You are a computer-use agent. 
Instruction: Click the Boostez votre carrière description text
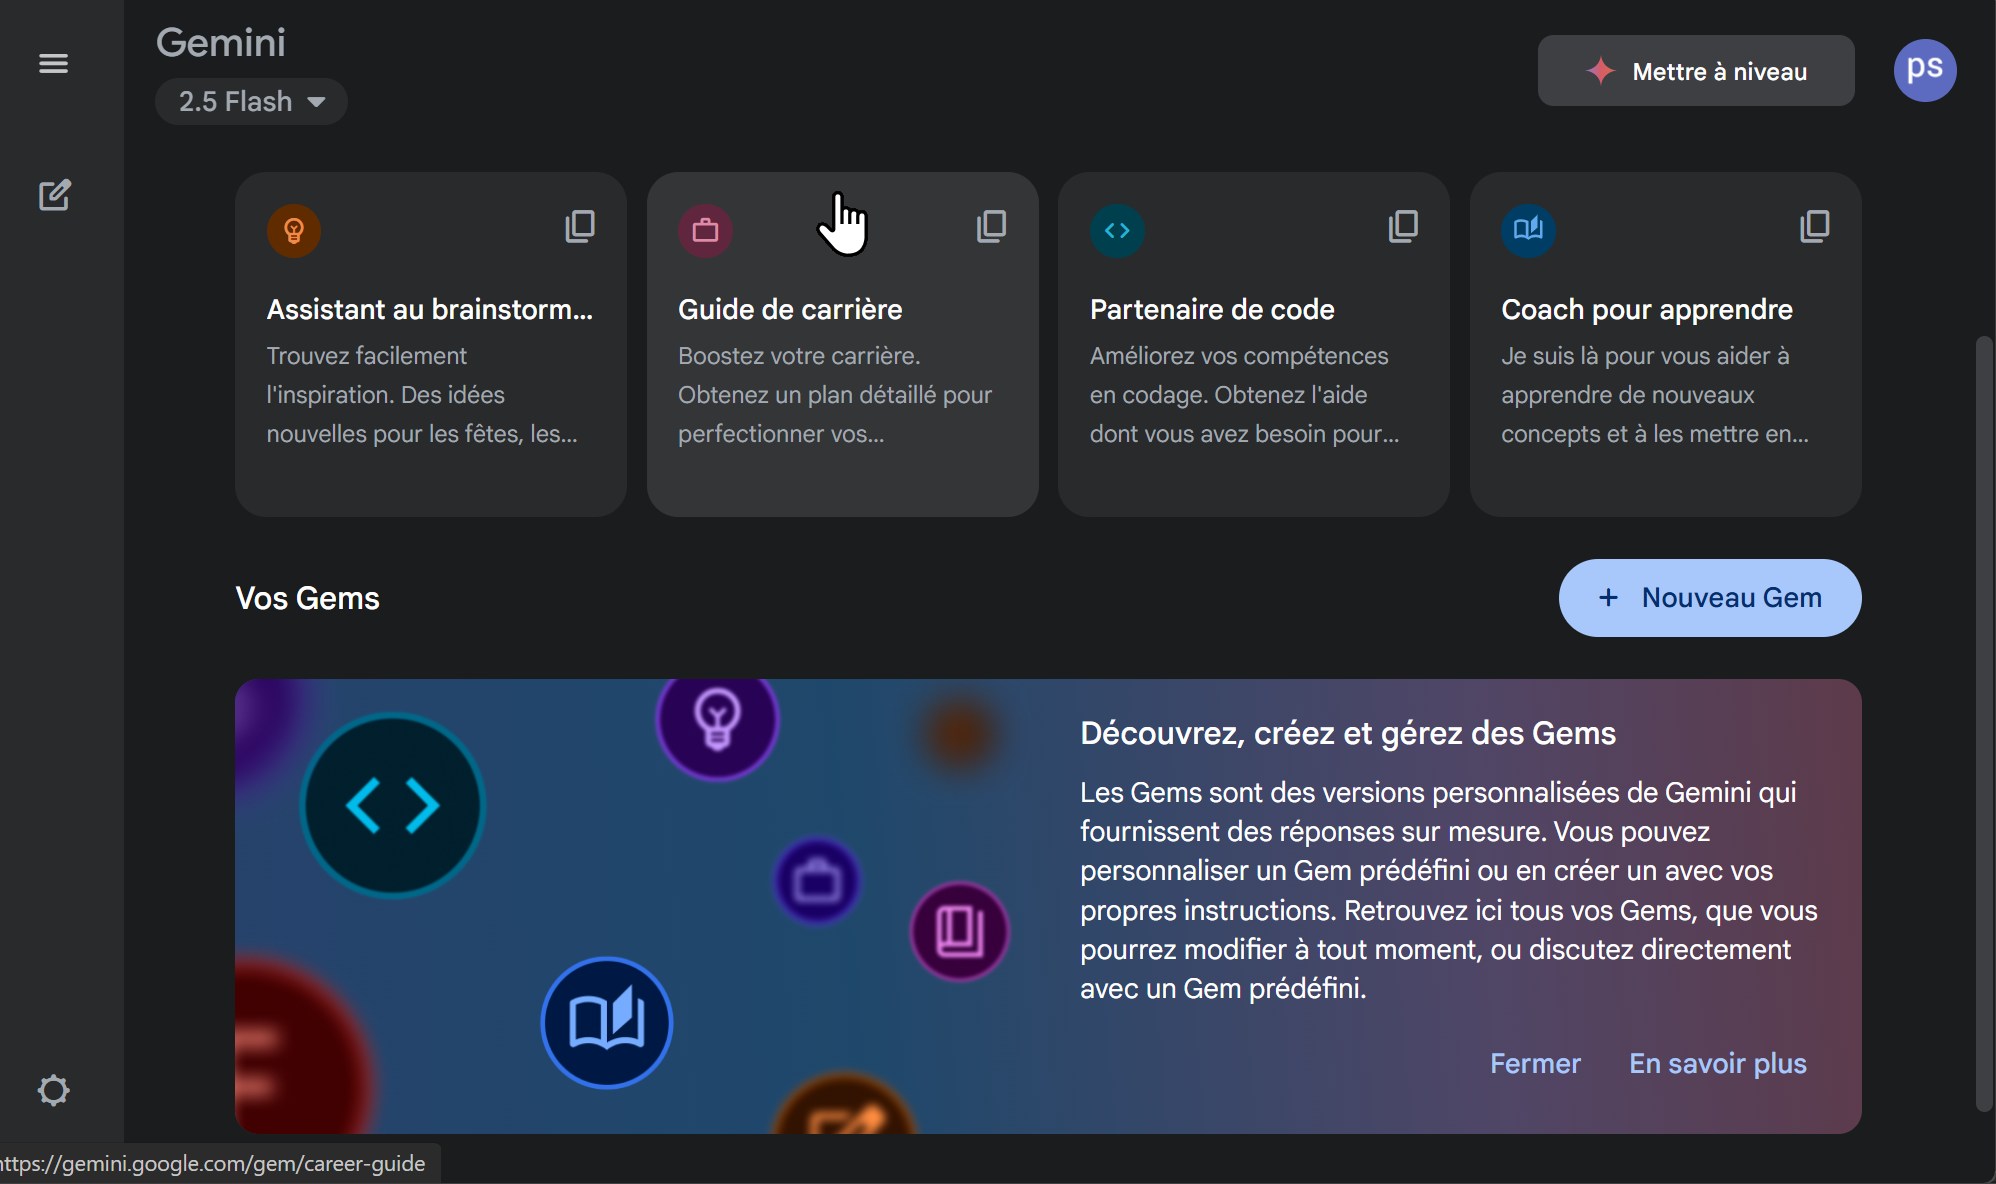point(835,395)
